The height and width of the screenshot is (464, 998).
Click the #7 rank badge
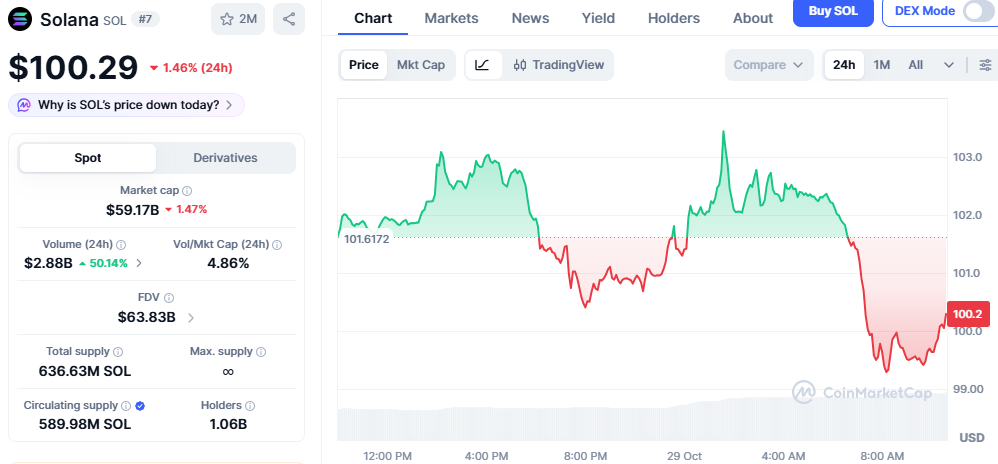145,19
